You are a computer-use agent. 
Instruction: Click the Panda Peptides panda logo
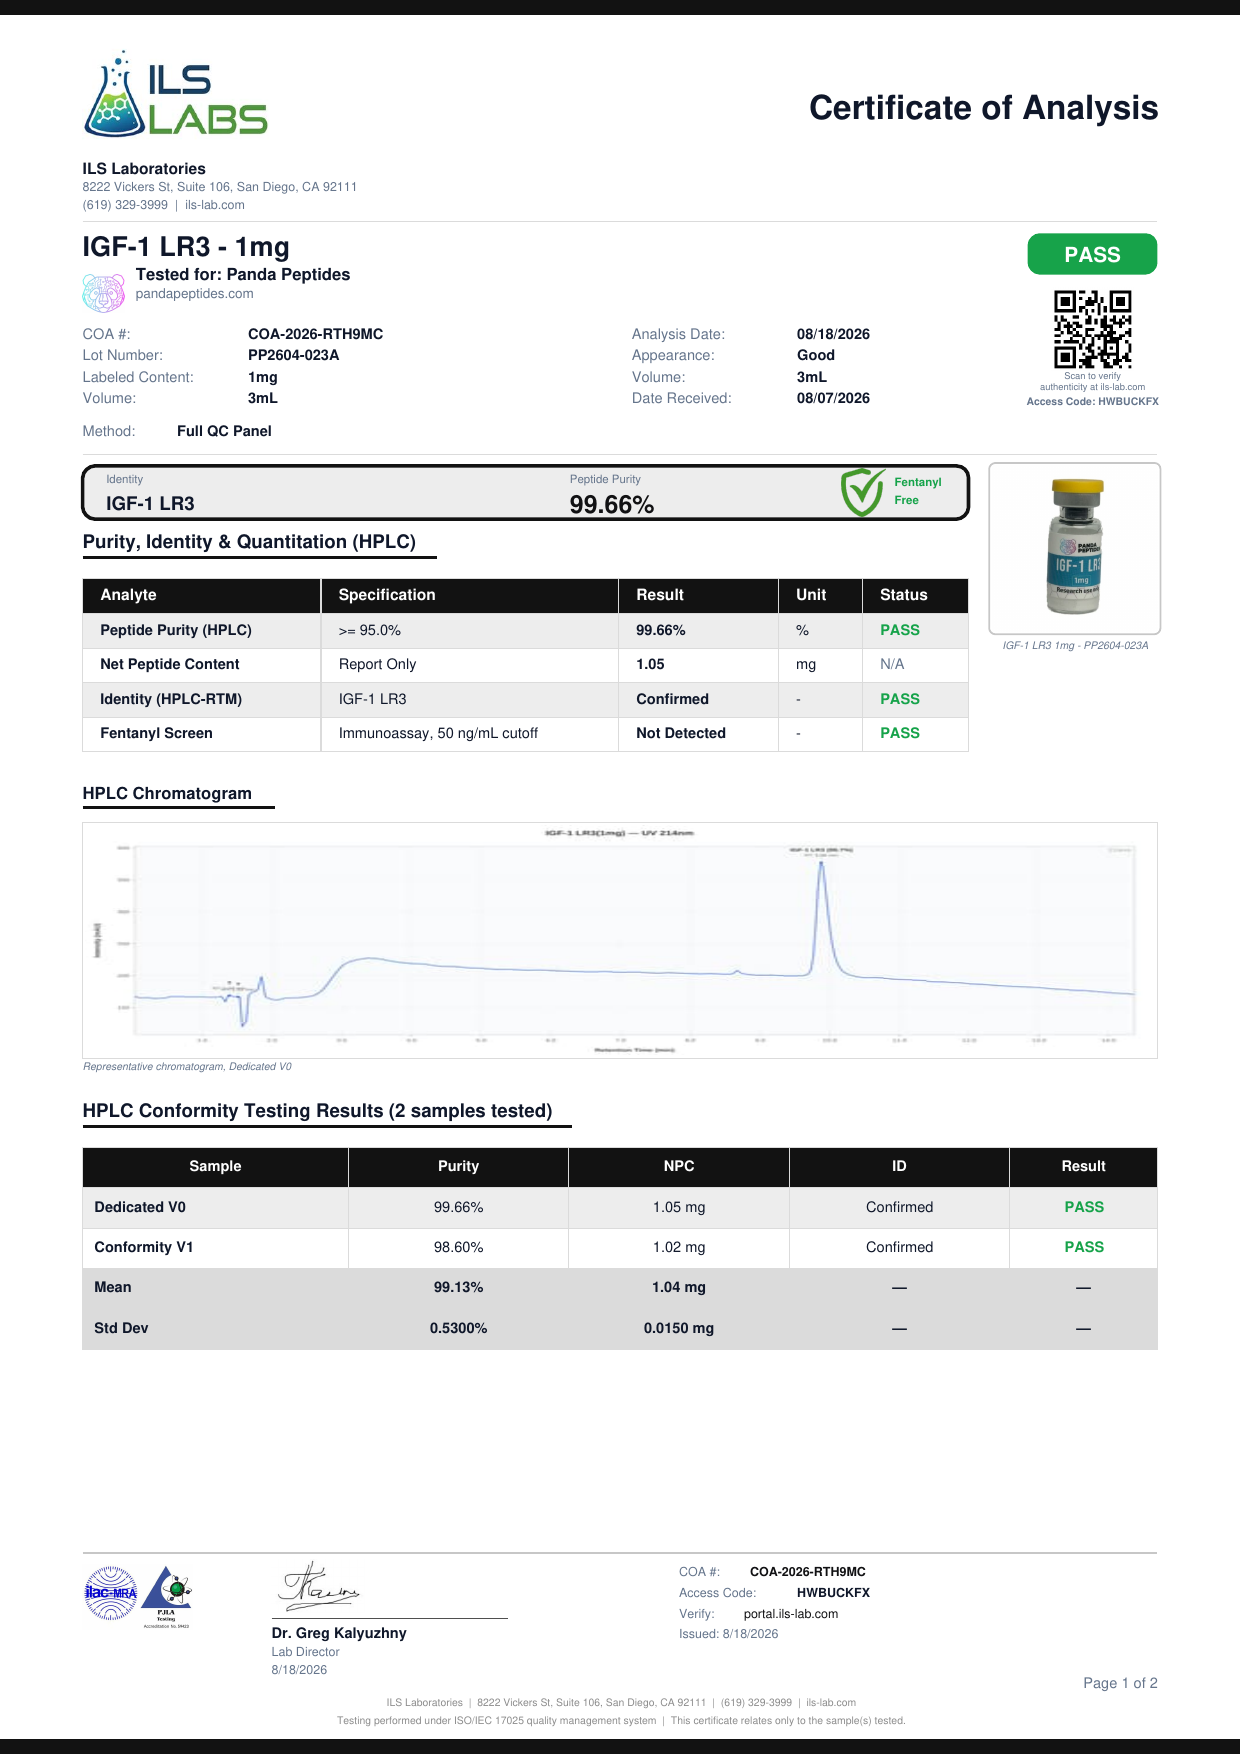pyautogui.click(x=104, y=292)
